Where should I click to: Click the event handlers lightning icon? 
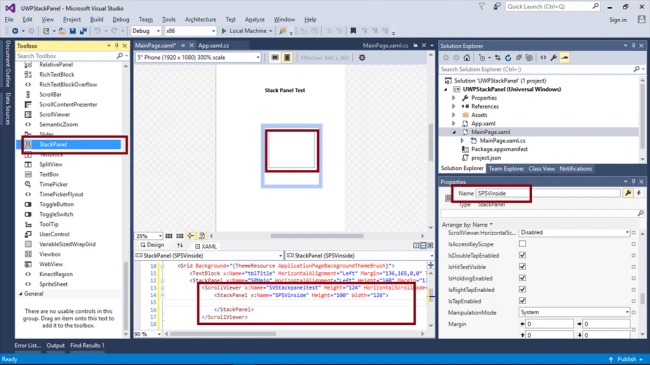point(639,193)
